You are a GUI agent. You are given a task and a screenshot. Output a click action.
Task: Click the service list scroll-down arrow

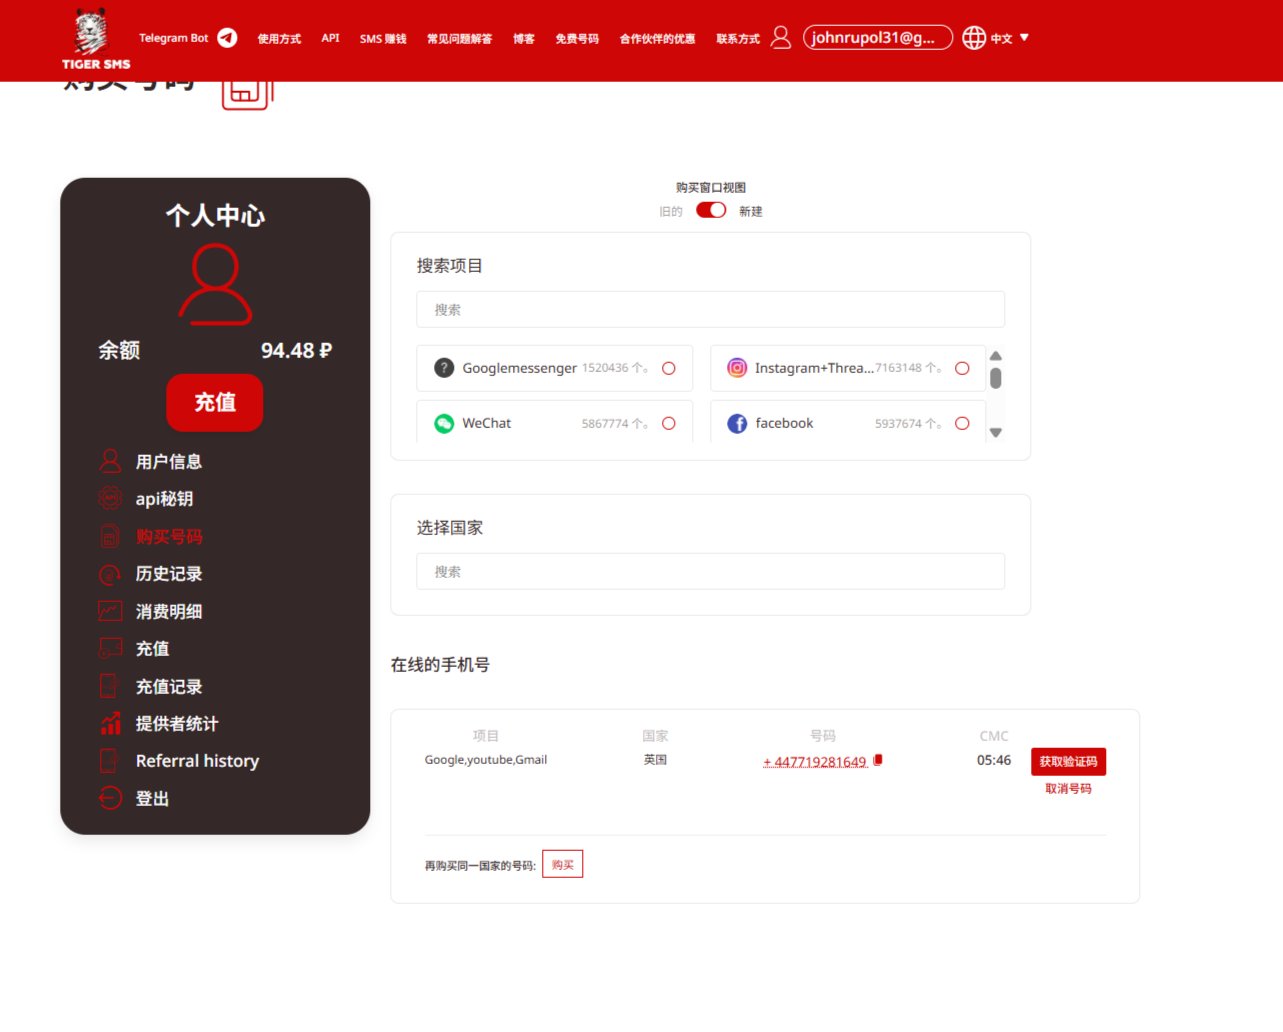[x=996, y=433]
